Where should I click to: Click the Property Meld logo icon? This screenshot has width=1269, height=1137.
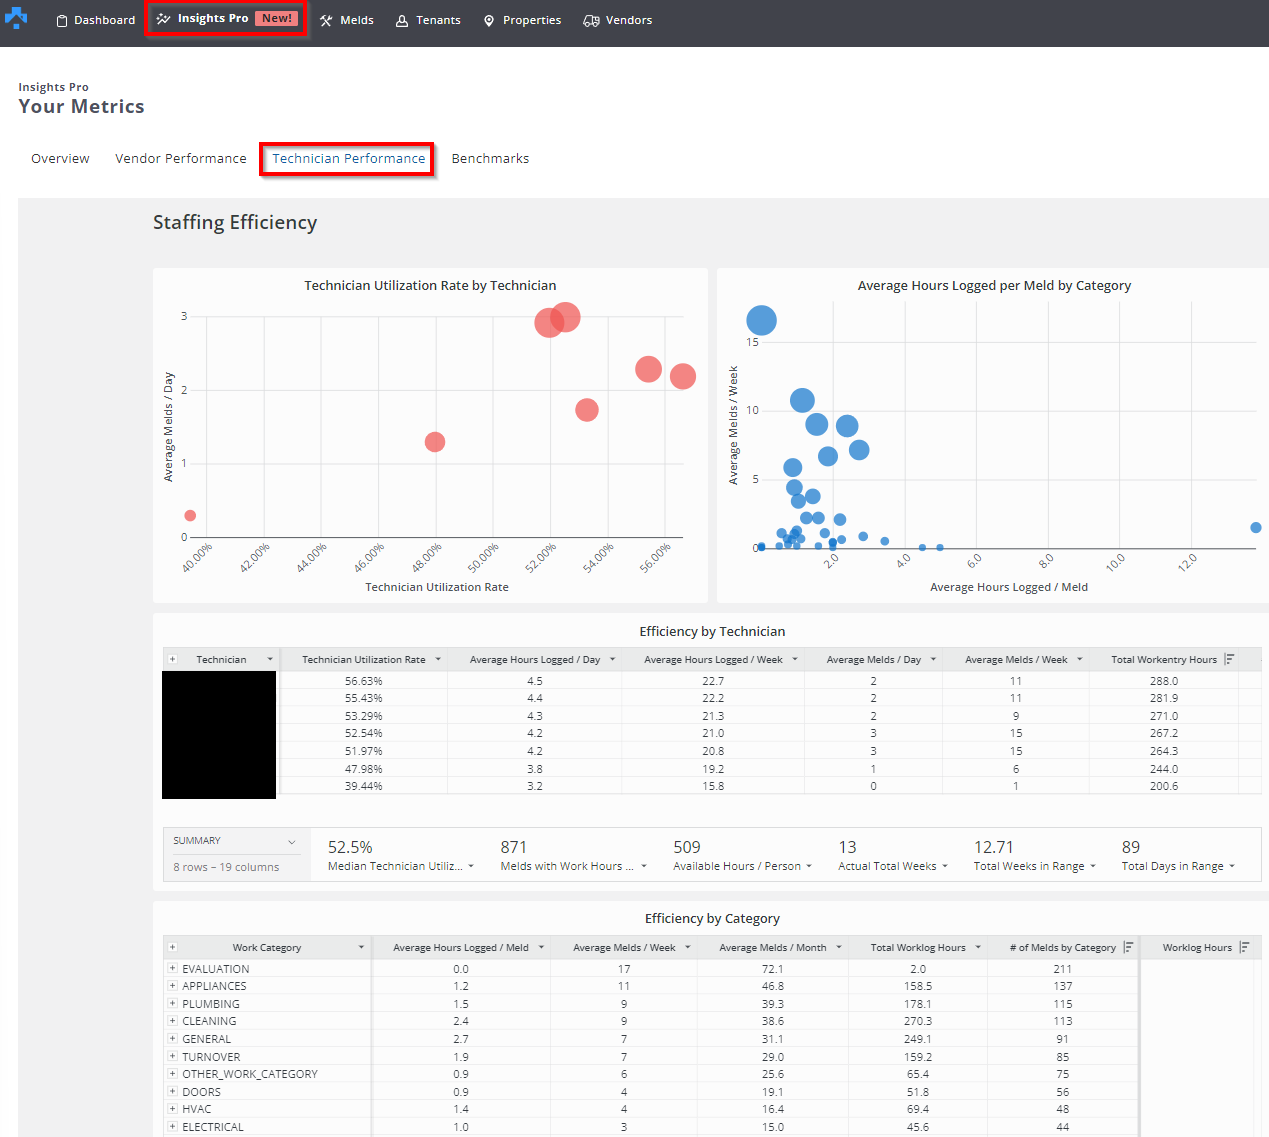[16, 18]
